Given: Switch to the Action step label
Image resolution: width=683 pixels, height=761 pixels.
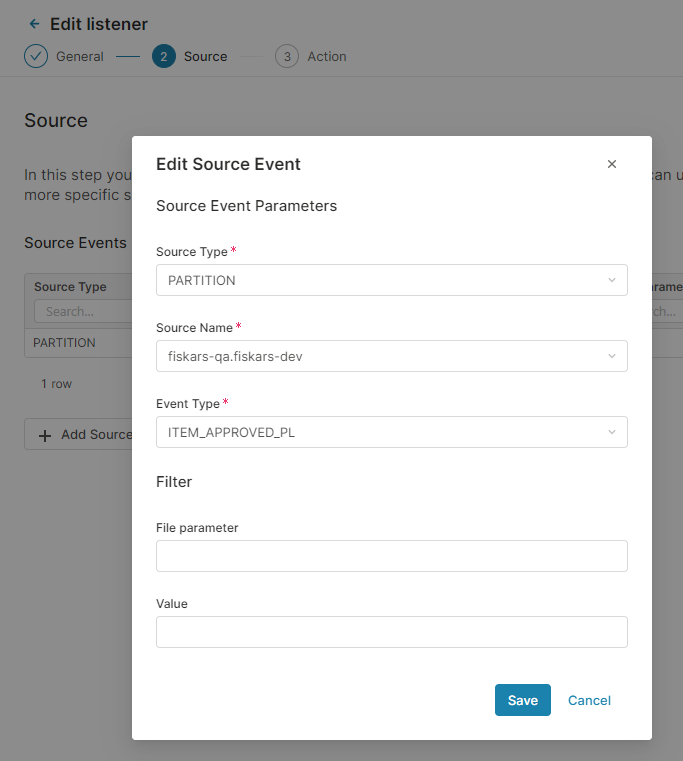Looking at the screenshot, I should point(326,56).
